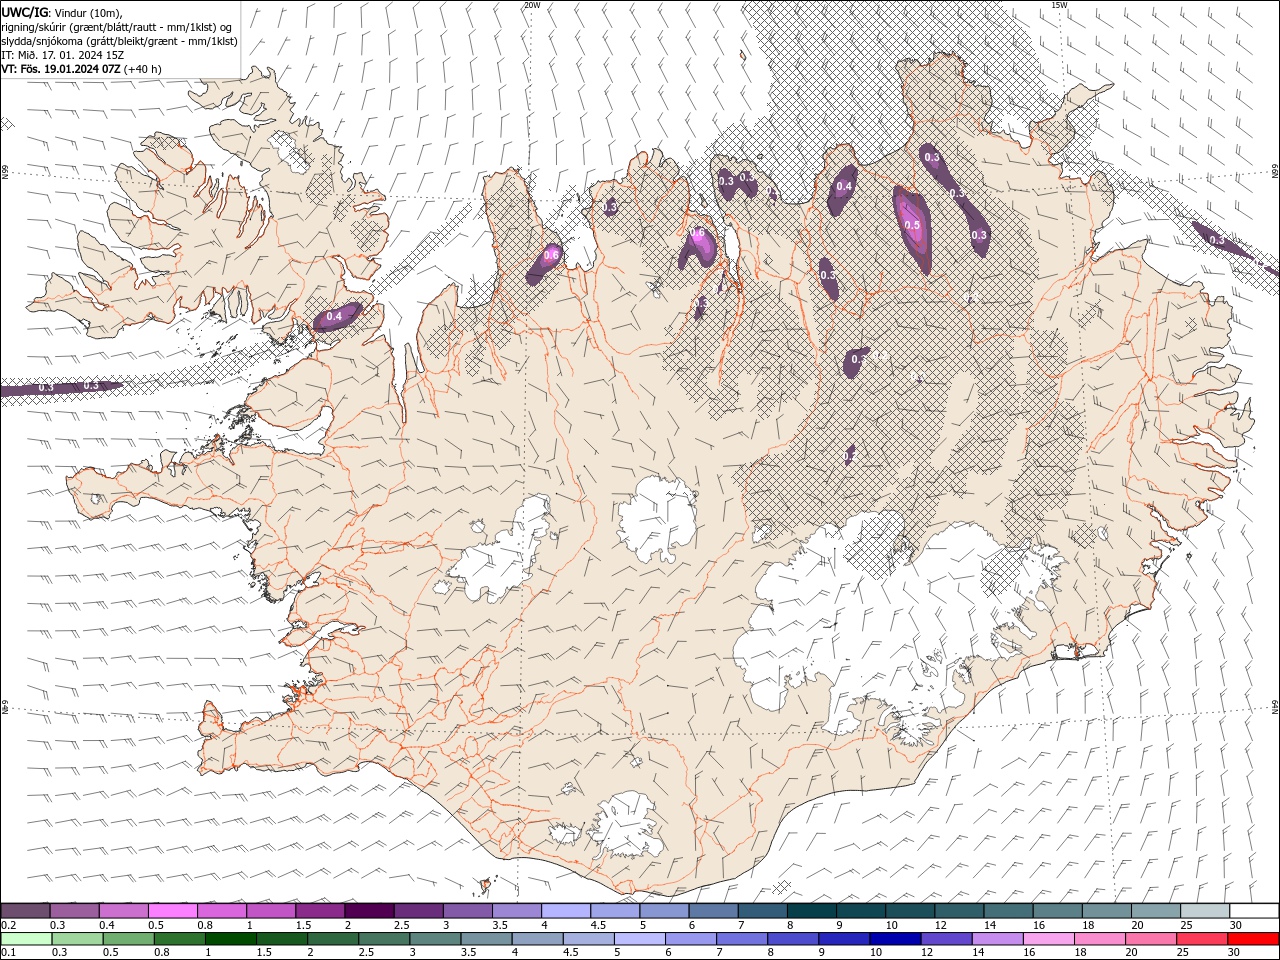Select the 'rigning/skúrir' legend description line
Screen dimensions: 1280x960
click(117, 27)
